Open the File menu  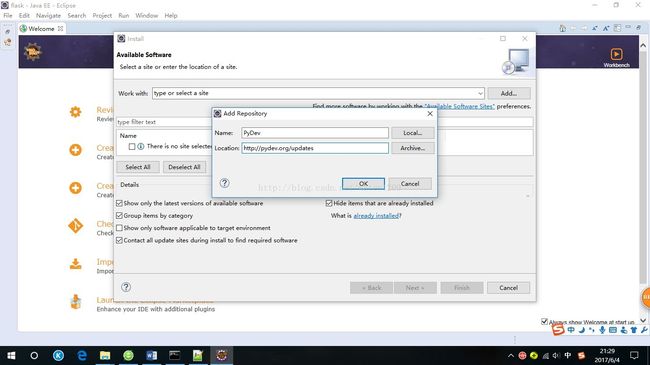(8, 15)
